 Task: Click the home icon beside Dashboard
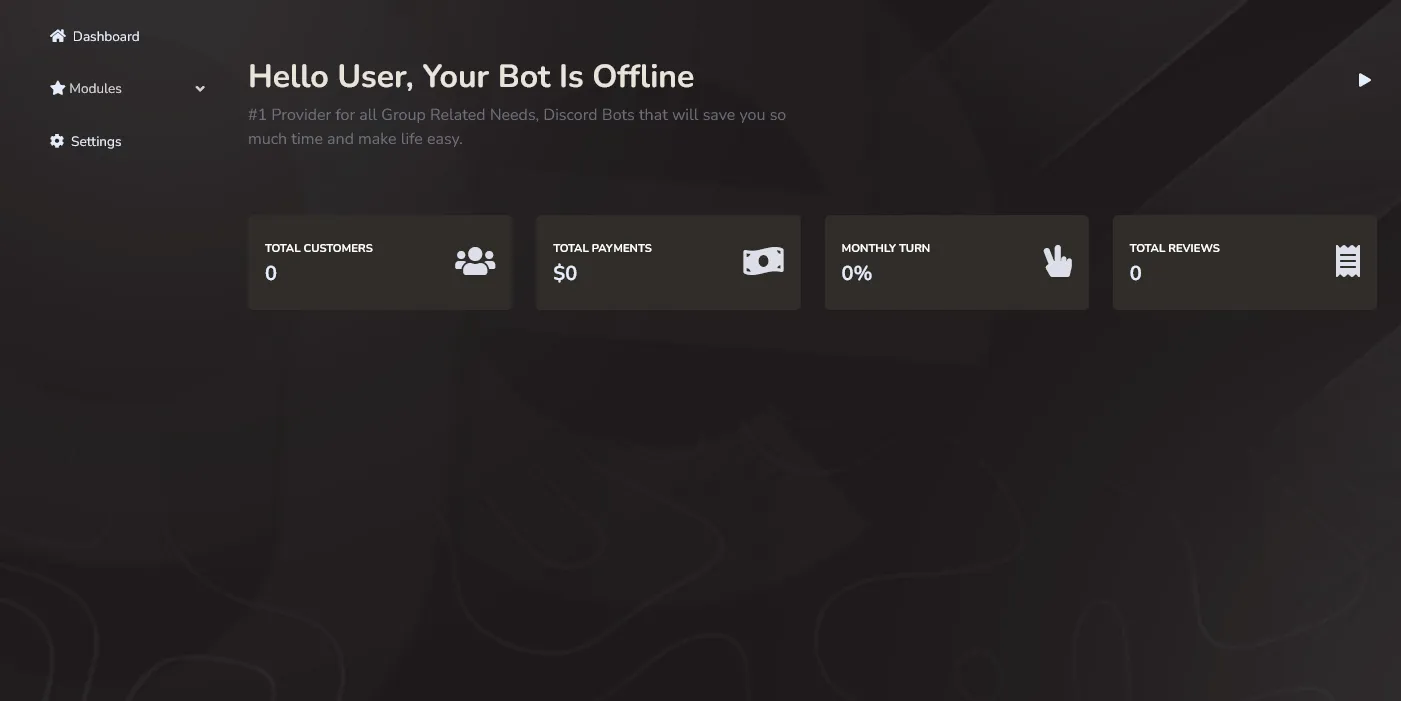click(x=58, y=36)
